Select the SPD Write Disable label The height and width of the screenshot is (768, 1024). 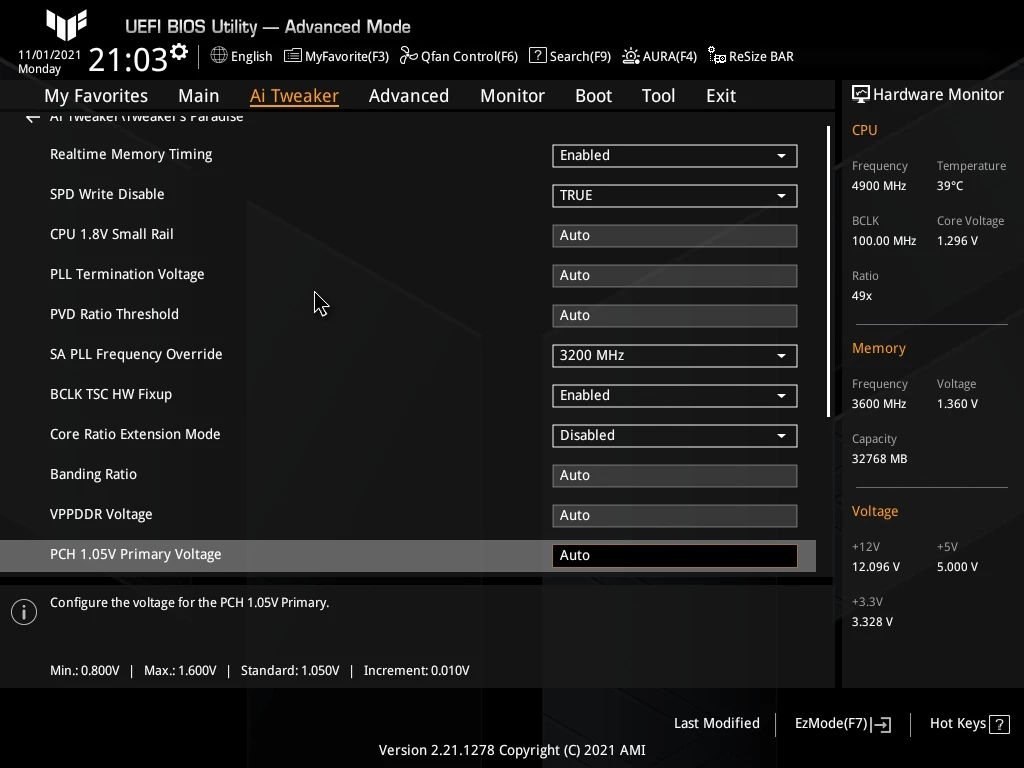tap(107, 194)
